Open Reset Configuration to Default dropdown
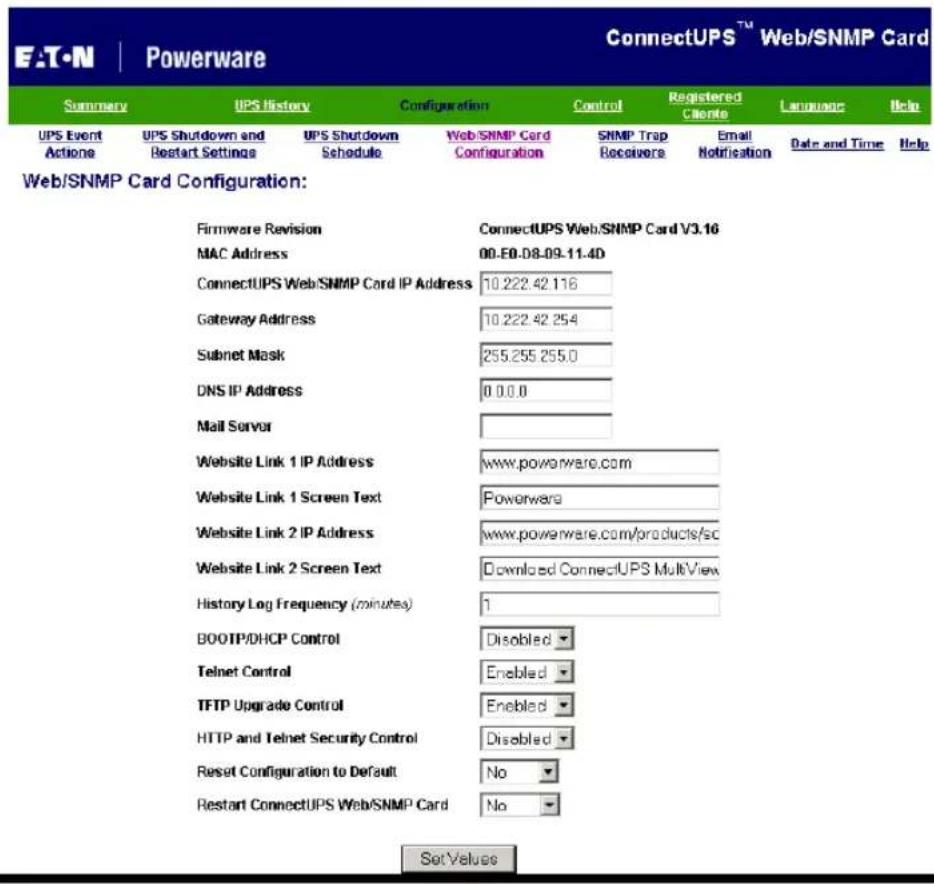Image resolution: width=934 pixels, height=884 pixels. pyautogui.click(x=519, y=772)
